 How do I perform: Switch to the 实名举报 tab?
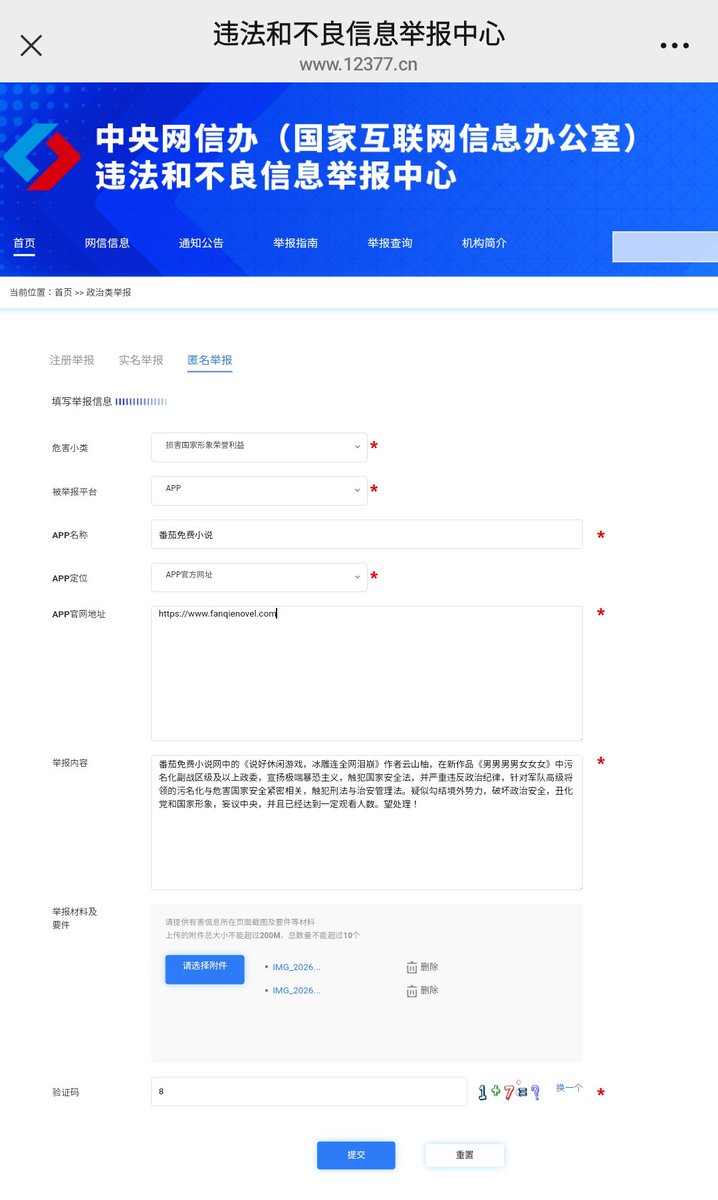click(x=141, y=360)
